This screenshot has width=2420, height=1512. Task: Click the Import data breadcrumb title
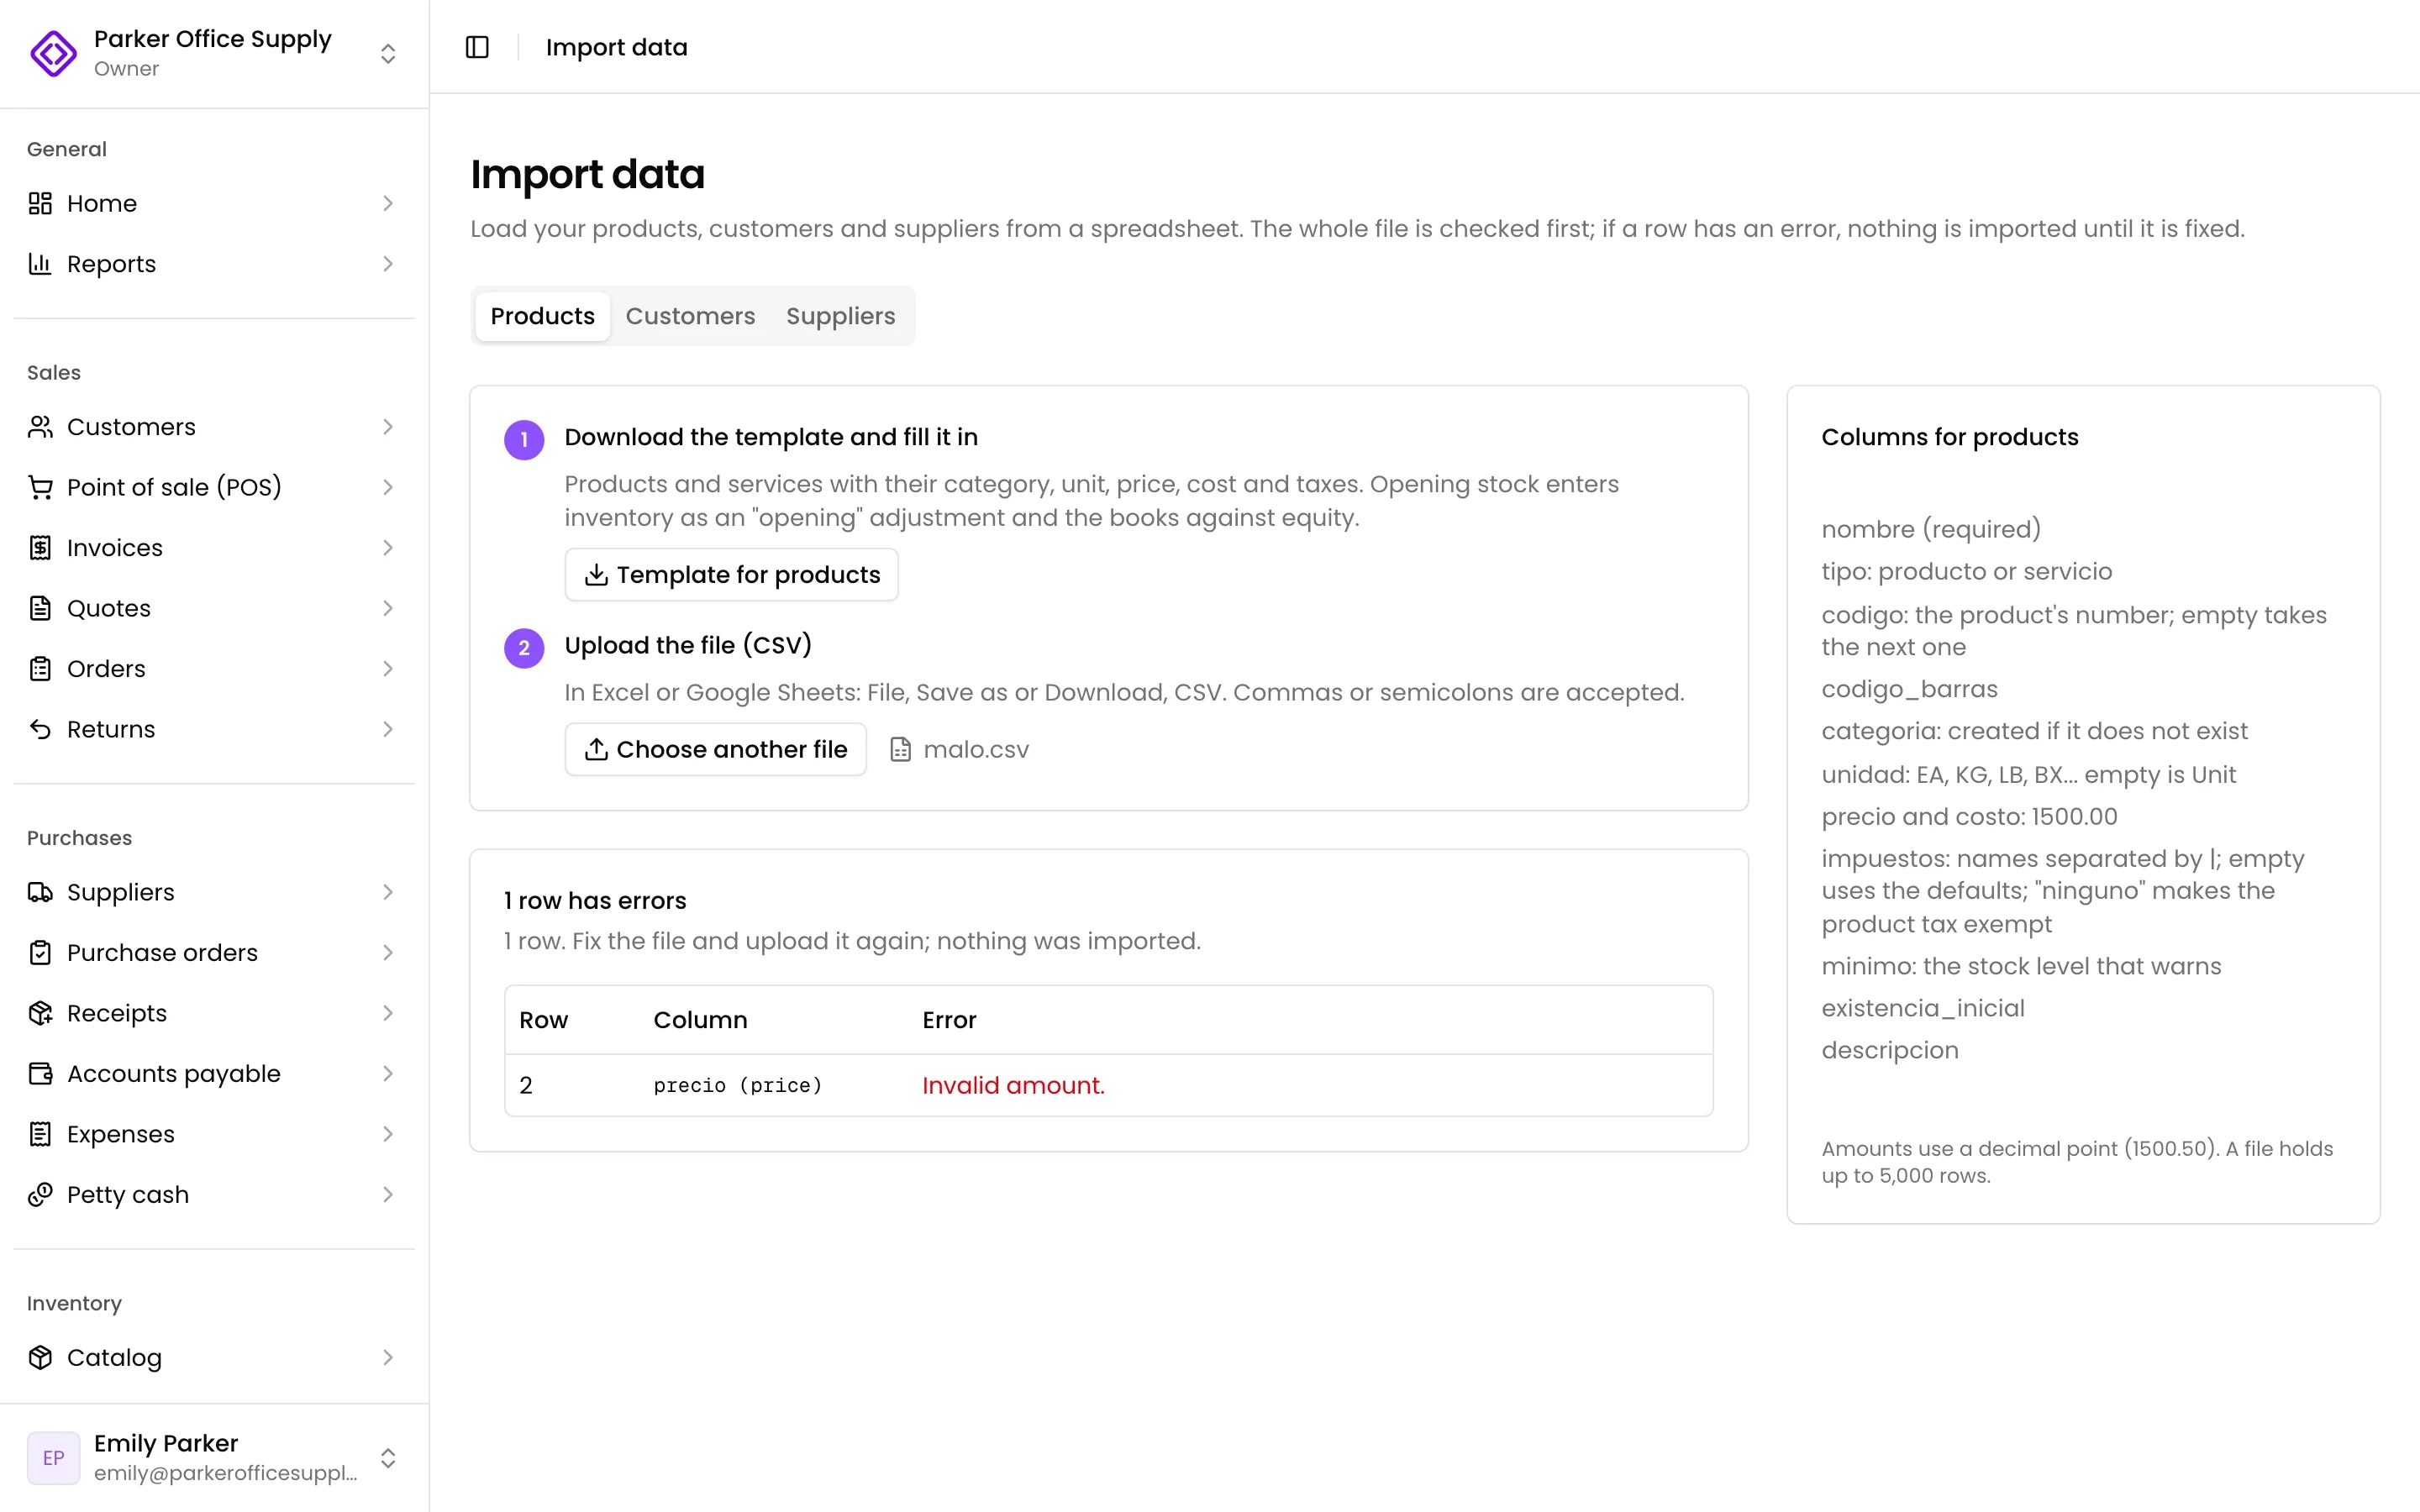(616, 47)
